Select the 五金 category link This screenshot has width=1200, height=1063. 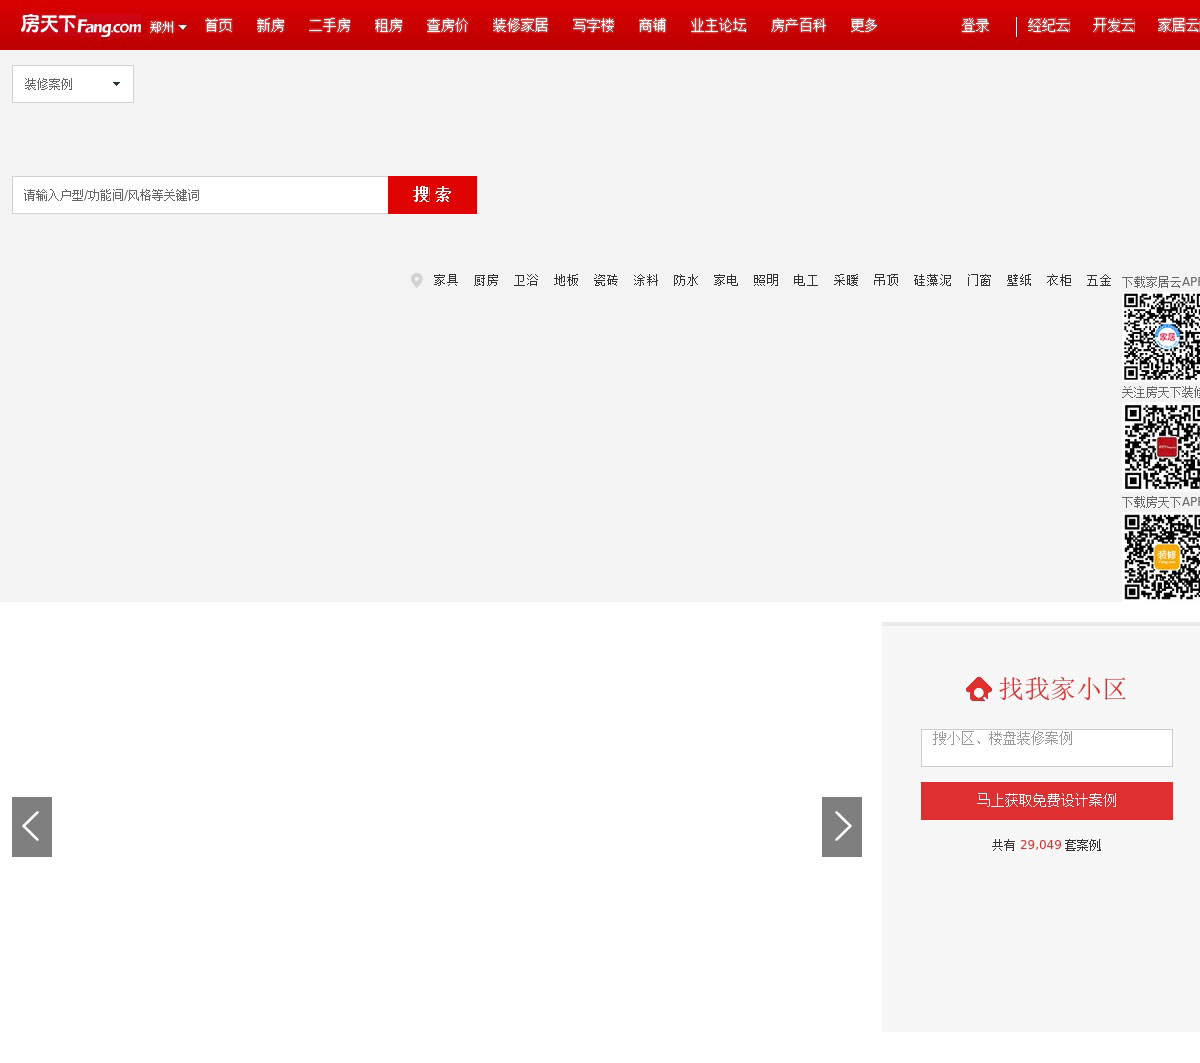pyautogui.click(x=1099, y=281)
